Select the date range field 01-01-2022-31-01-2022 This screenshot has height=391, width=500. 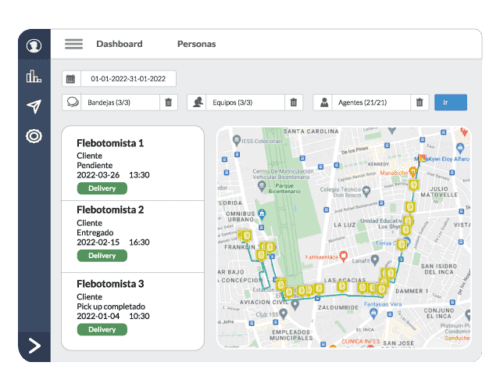click(x=128, y=79)
